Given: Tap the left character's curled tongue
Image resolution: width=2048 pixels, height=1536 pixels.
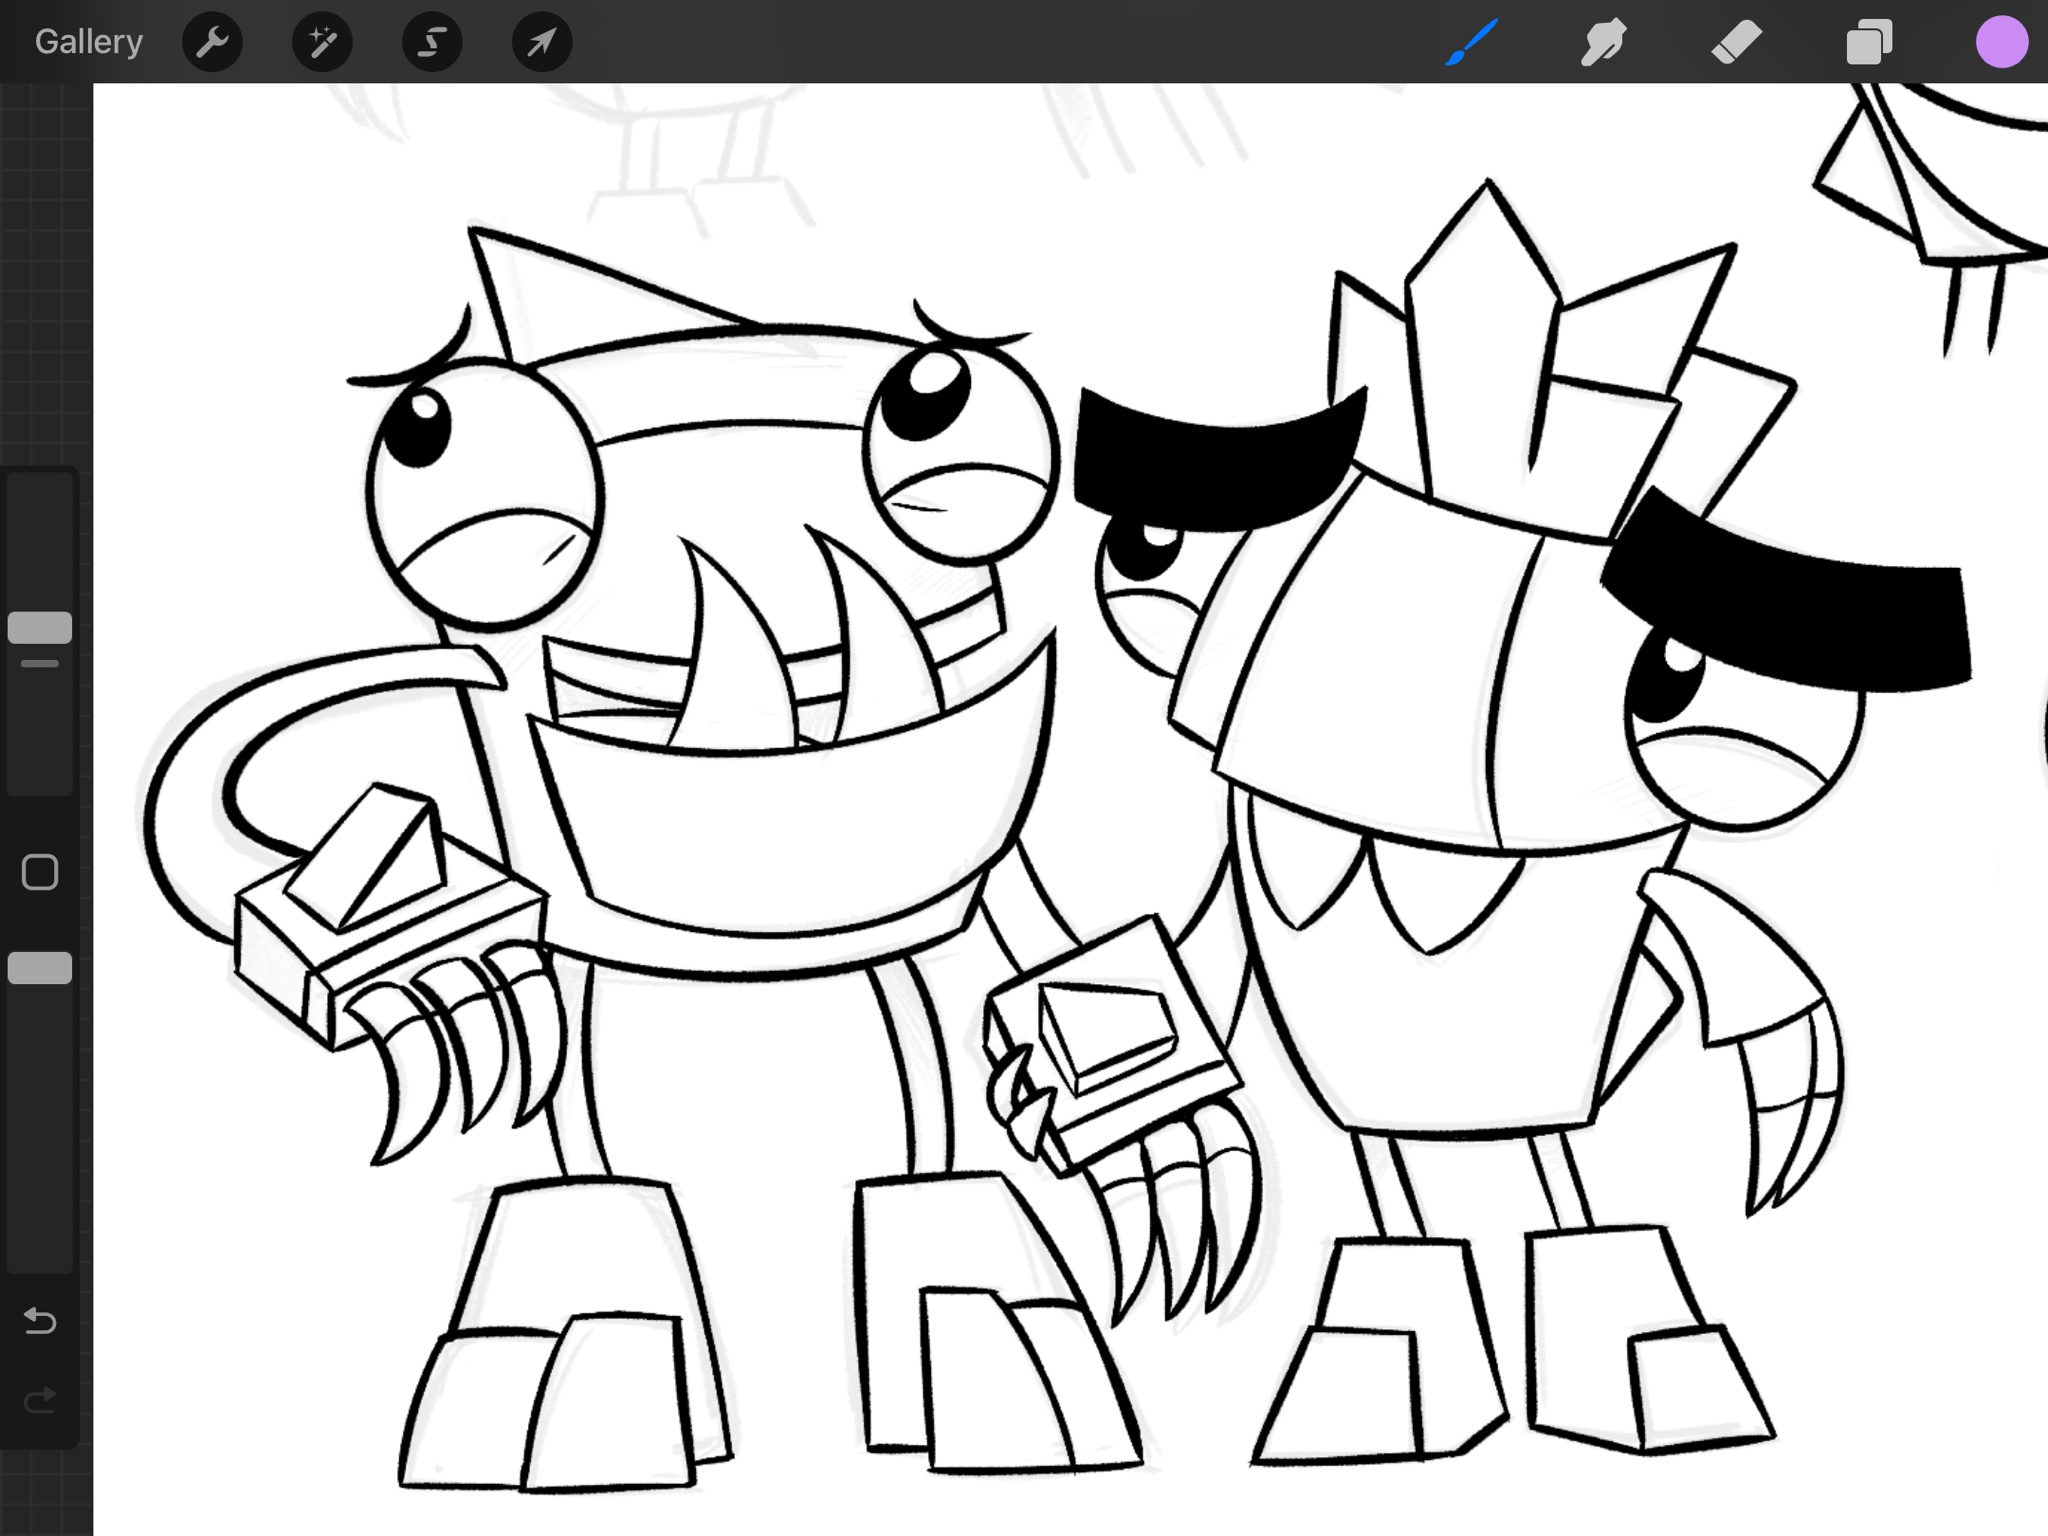Looking at the screenshot, I should (x=190, y=800).
